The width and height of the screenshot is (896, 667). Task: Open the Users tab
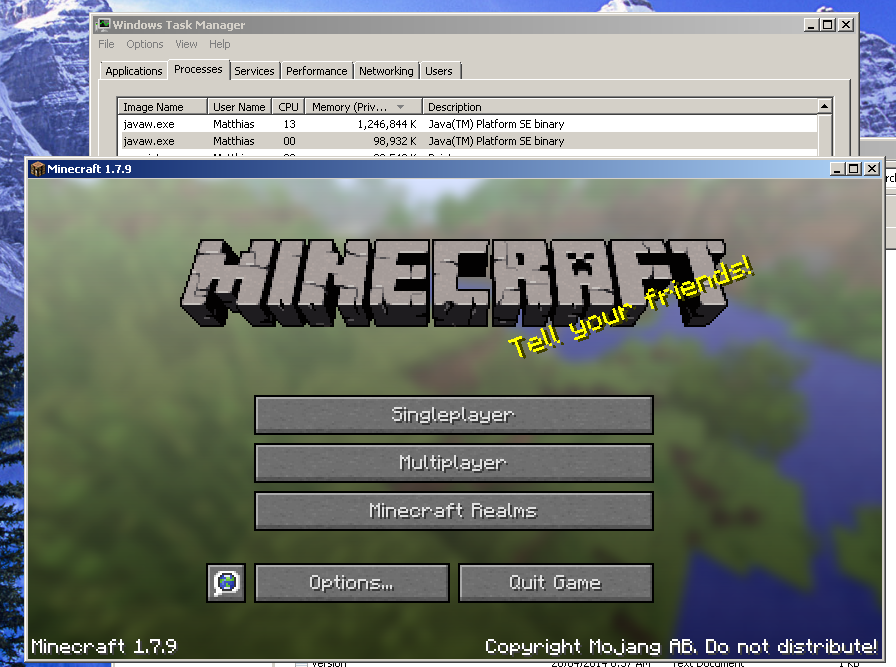[439, 71]
